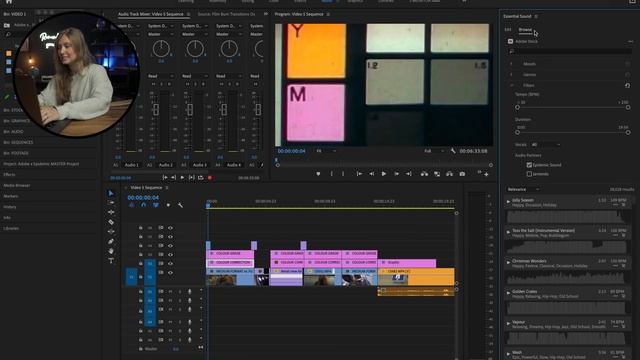Open the Fit zoom level dropdown
This screenshot has height=360, width=640.
(x=326, y=151)
